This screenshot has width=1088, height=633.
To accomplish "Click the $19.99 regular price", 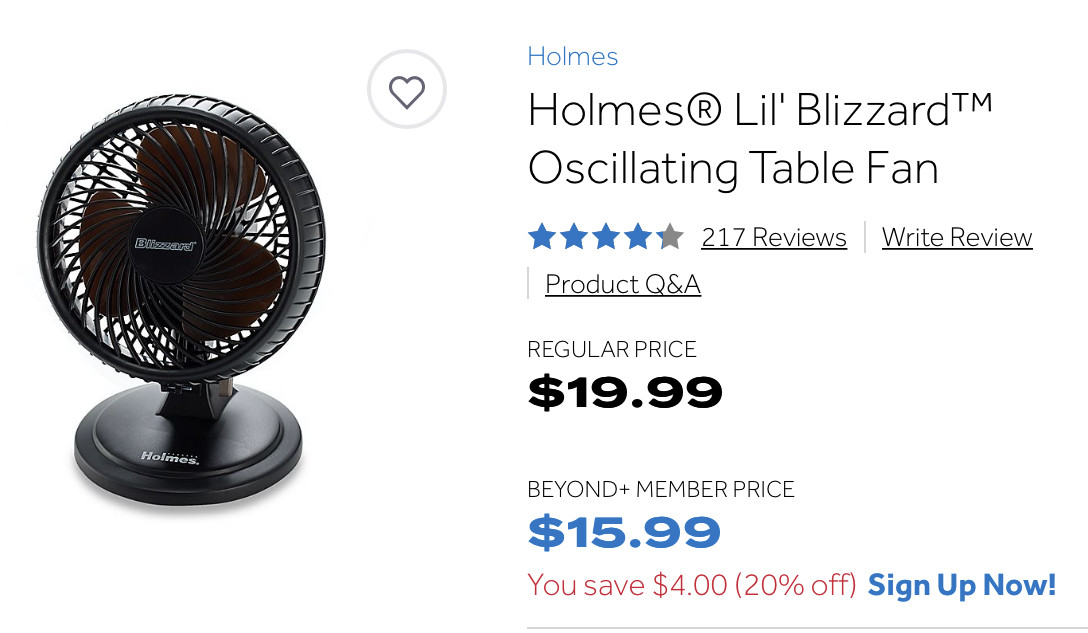I will pos(625,393).
